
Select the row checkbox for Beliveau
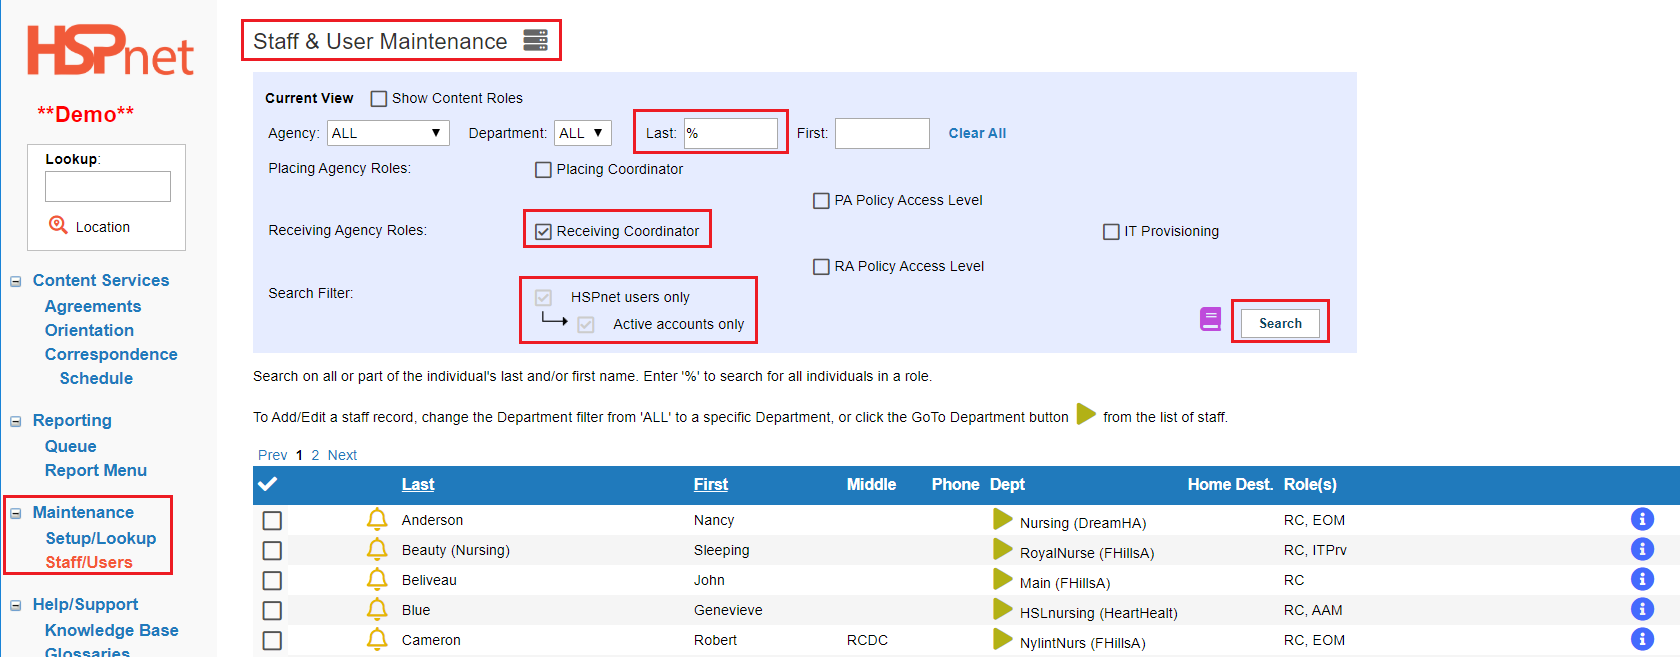[272, 581]
